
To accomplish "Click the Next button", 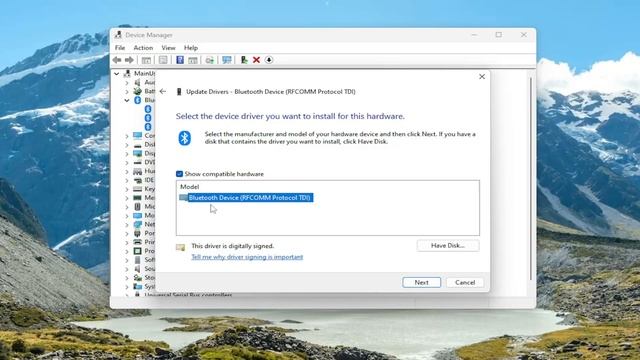I will [422, 282].
